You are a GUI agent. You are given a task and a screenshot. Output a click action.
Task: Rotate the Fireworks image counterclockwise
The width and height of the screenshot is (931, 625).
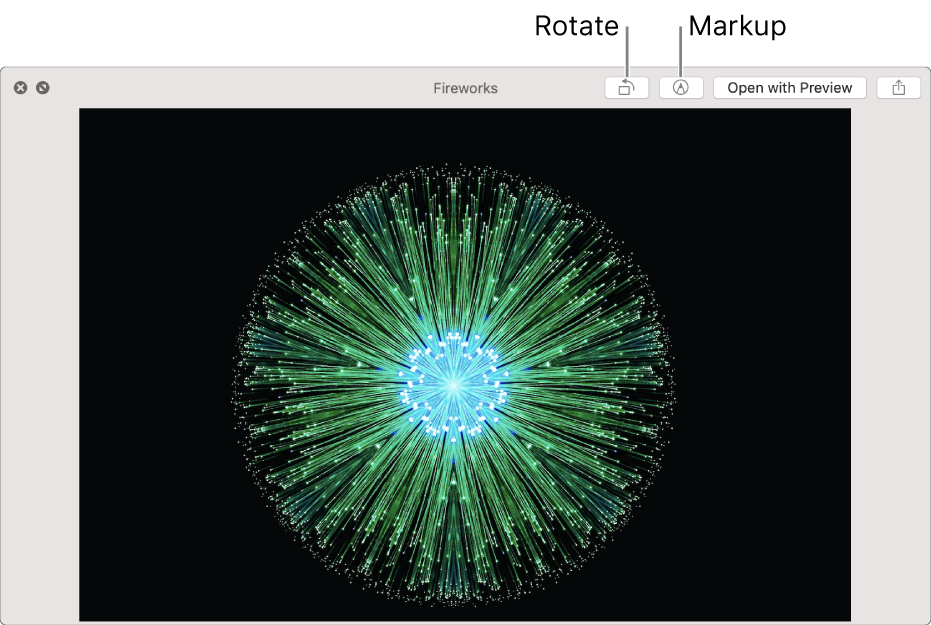point(626,87)
